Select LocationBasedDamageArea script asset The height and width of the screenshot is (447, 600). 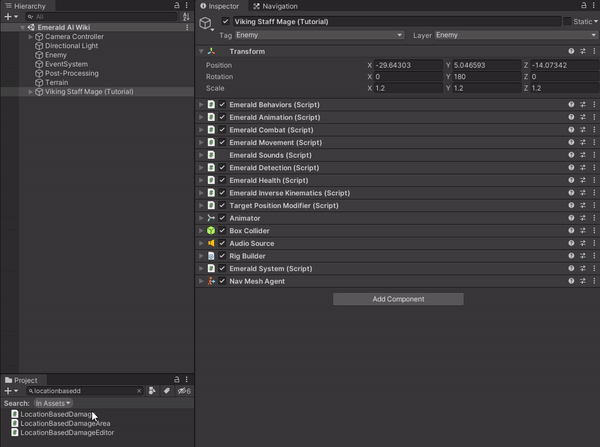[x=65, y=423]
